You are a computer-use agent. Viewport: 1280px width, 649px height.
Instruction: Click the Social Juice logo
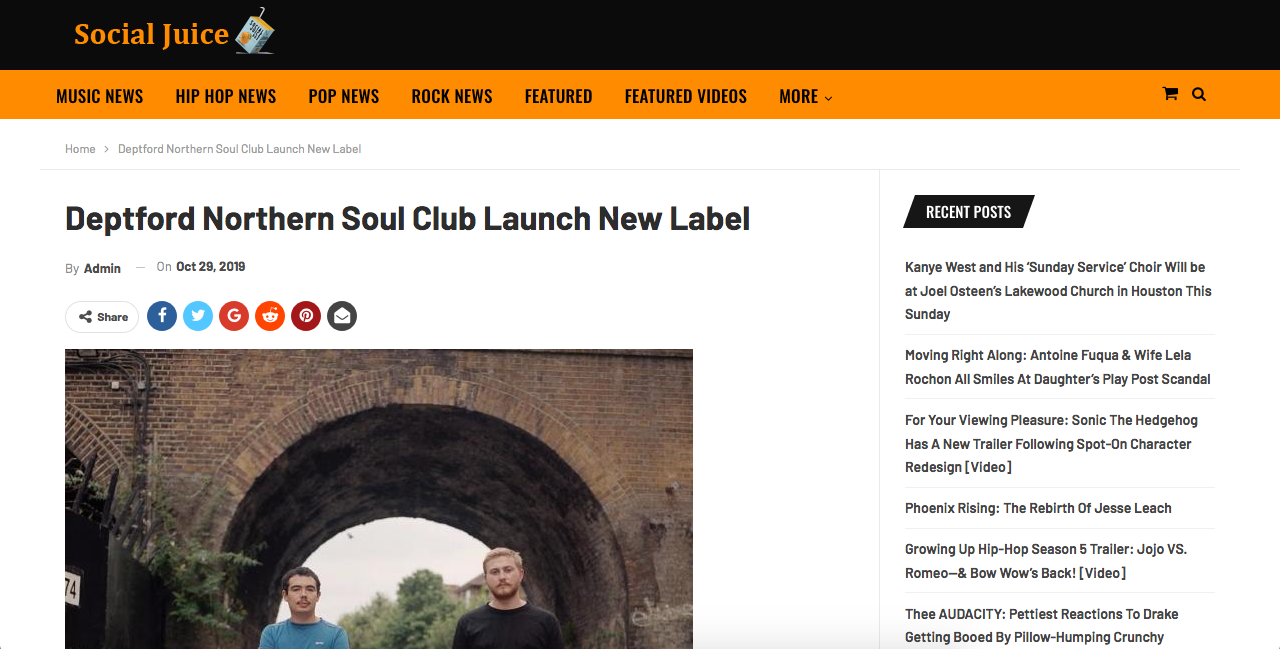pos(174,32)
